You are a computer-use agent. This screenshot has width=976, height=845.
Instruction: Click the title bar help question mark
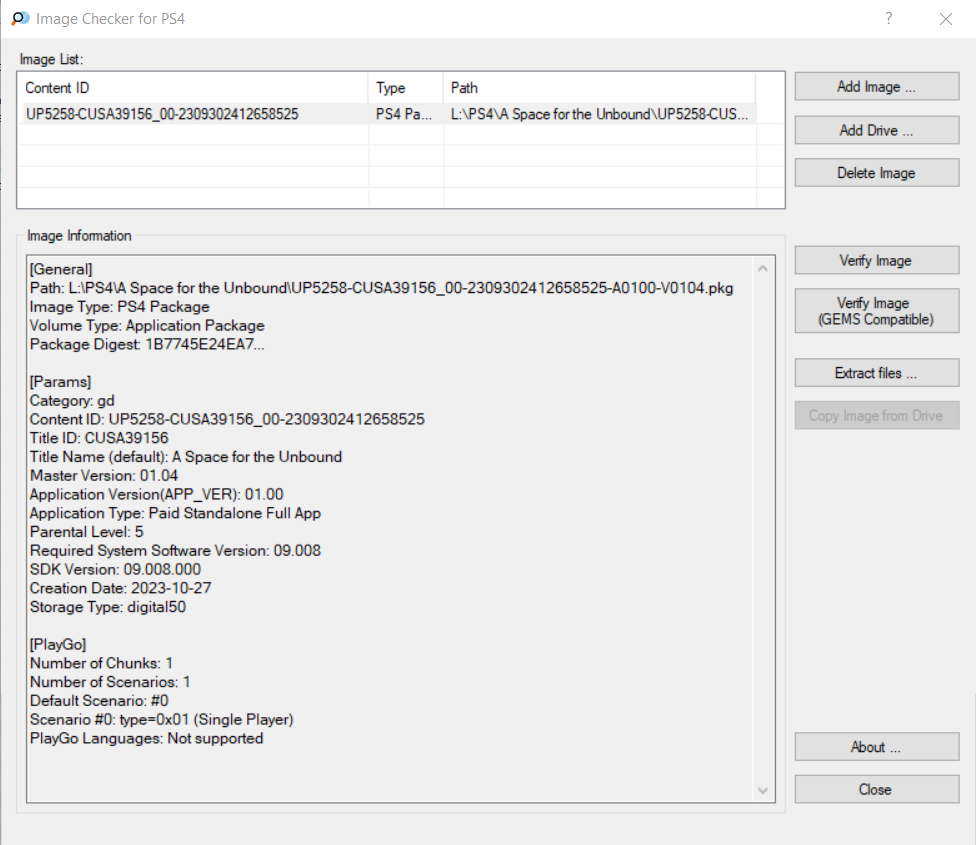[x=889, y=19]
